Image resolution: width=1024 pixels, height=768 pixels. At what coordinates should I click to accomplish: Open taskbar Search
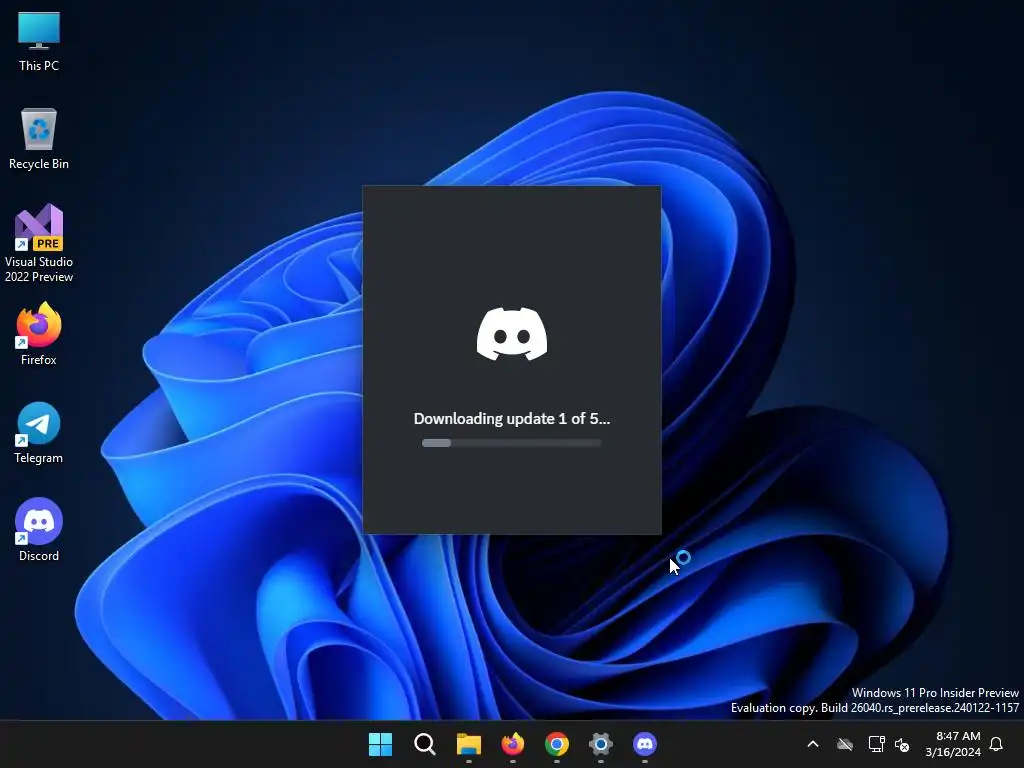(x=424, y=744)
